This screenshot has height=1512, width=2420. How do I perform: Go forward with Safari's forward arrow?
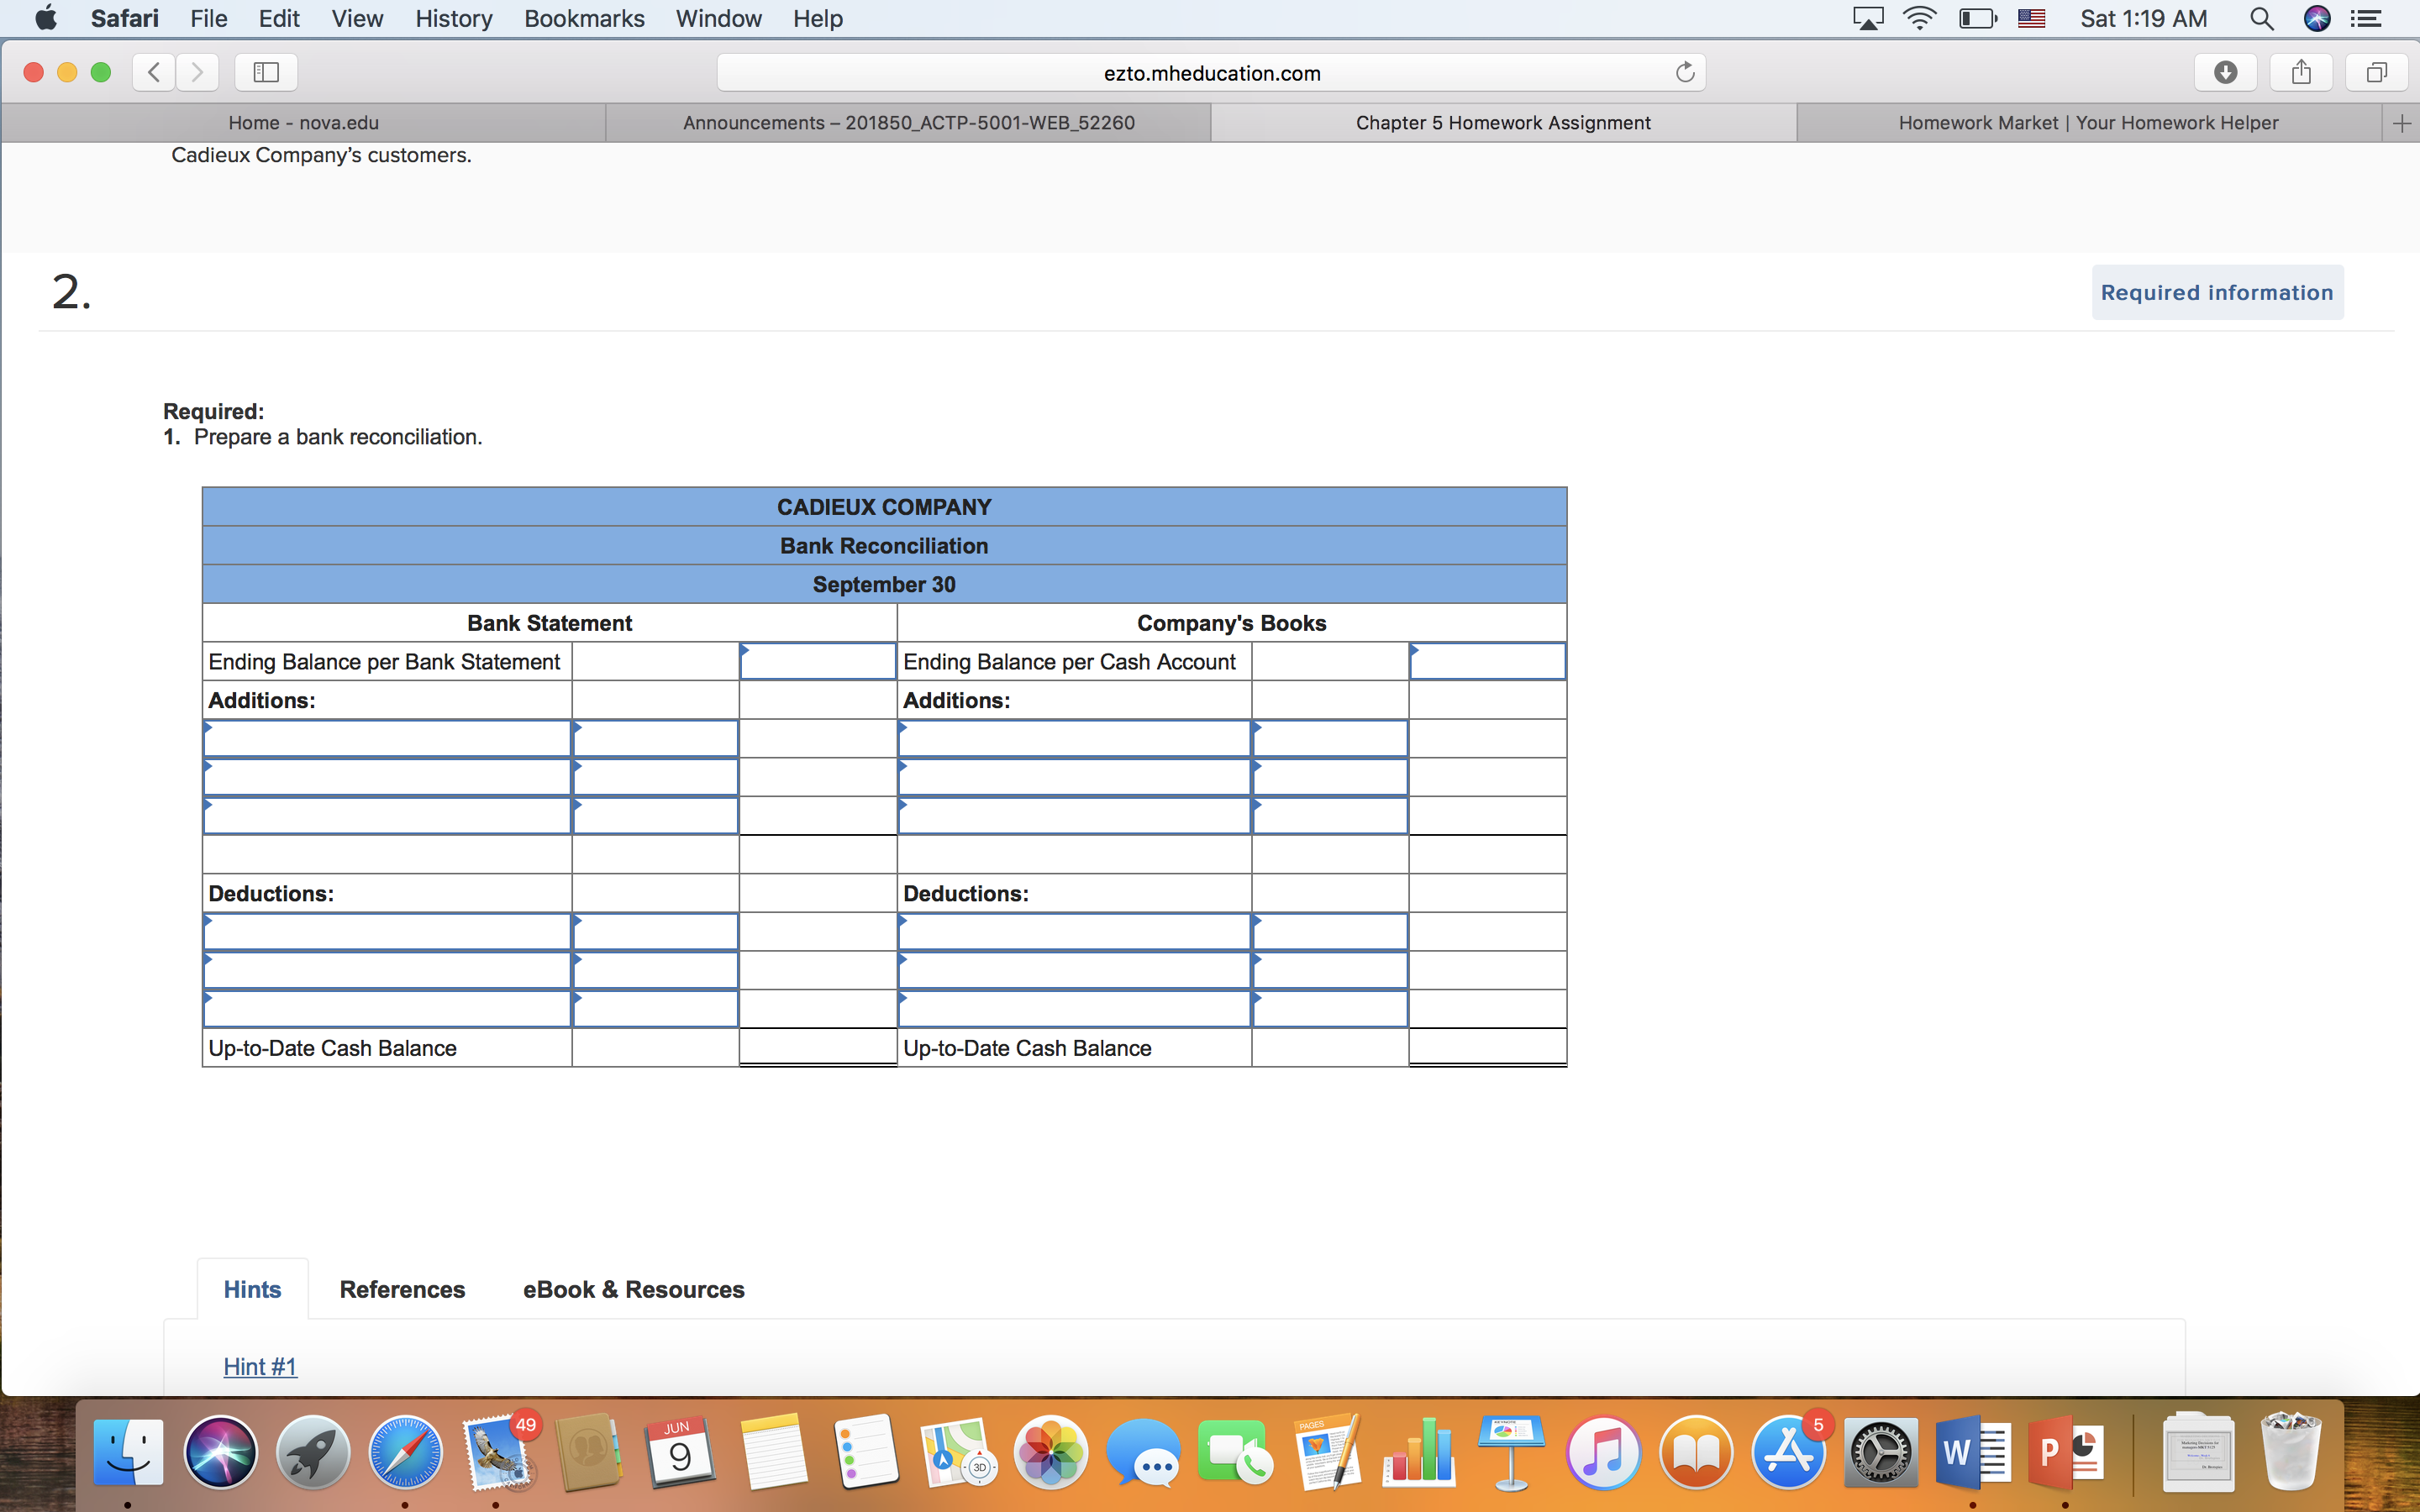click(197, 72)
